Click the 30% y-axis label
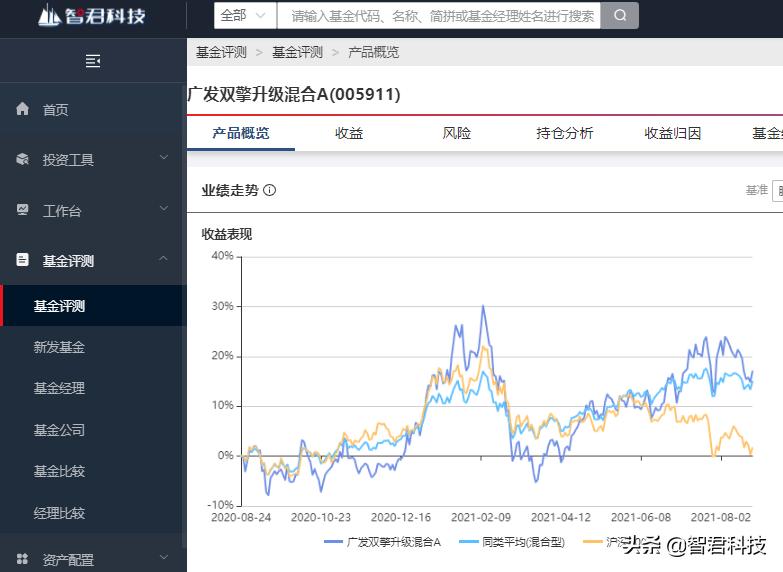 pos(222,306)
